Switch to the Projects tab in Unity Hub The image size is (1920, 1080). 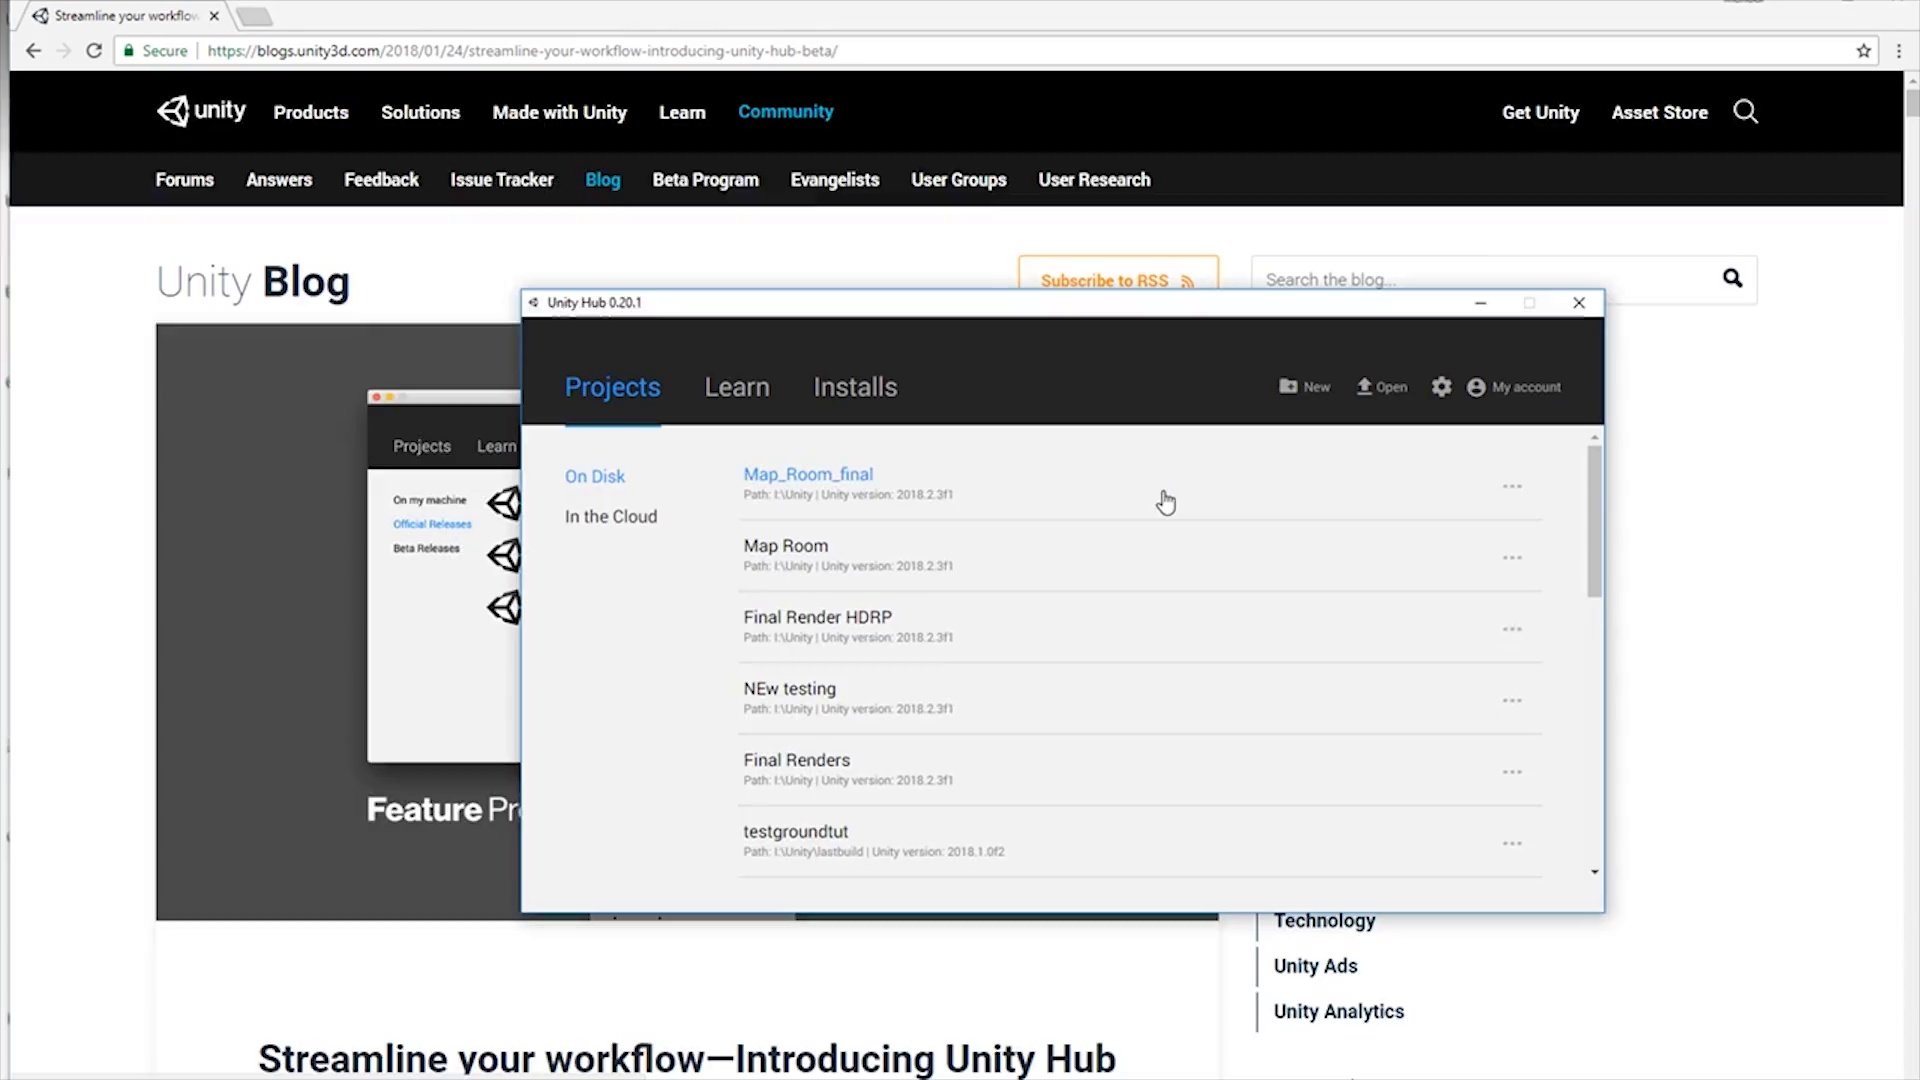click(612, 387)
